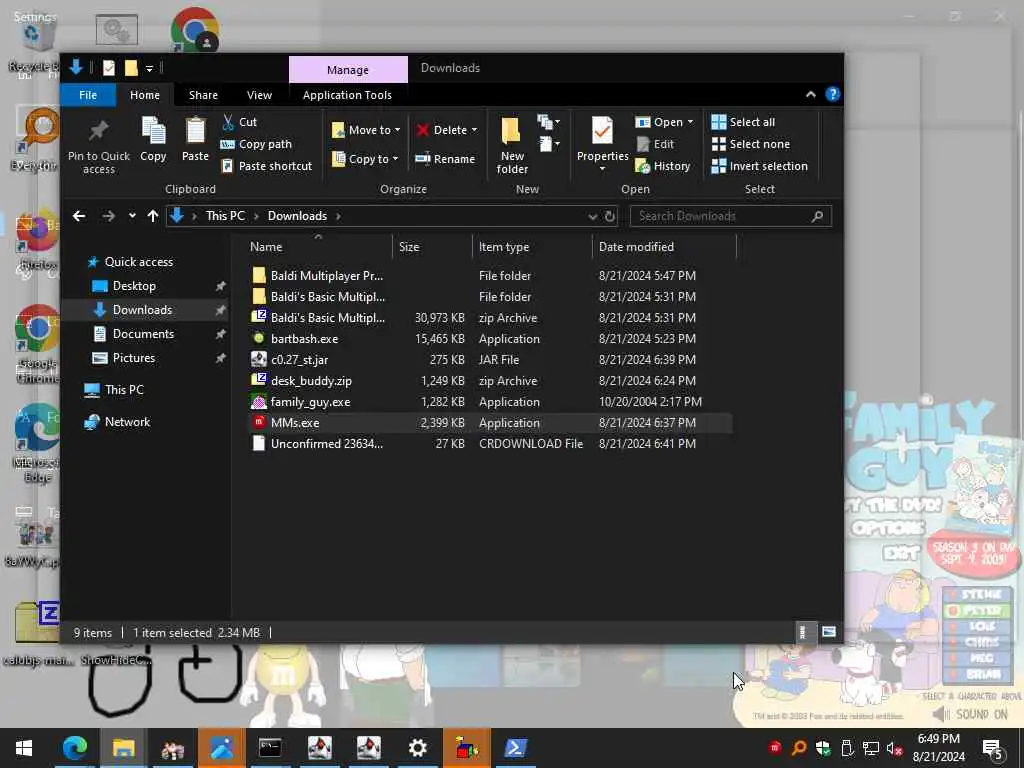Refresh the Downloads folder view
The width and height of the screenshot is (1024, 768).
[610, 216]
